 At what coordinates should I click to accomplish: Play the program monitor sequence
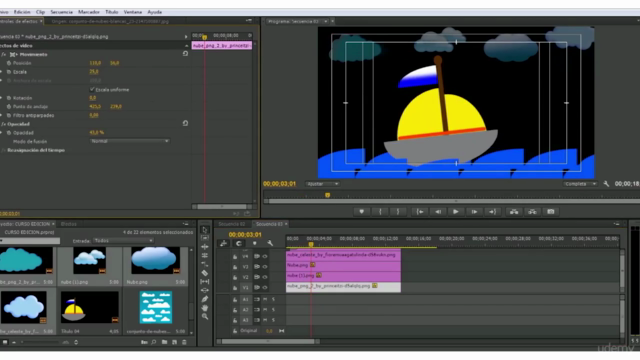pyautogui.click(x=456, y=211)
